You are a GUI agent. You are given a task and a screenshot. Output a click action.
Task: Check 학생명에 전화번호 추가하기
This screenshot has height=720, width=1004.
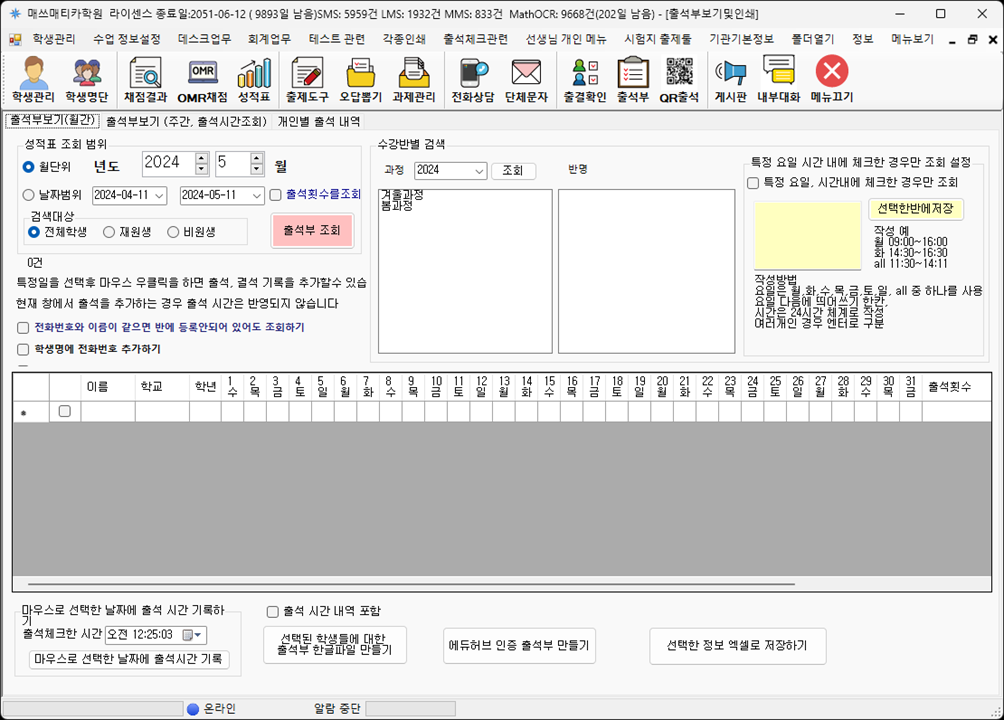[x=23, y=349]
